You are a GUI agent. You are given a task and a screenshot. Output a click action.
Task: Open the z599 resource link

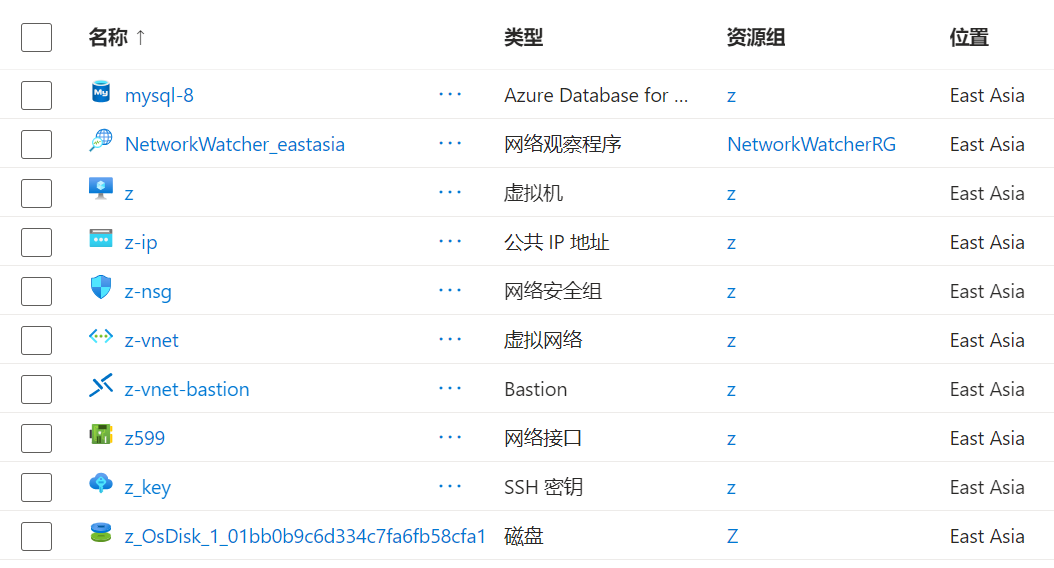pyautogui.click(x=145, y=438)
